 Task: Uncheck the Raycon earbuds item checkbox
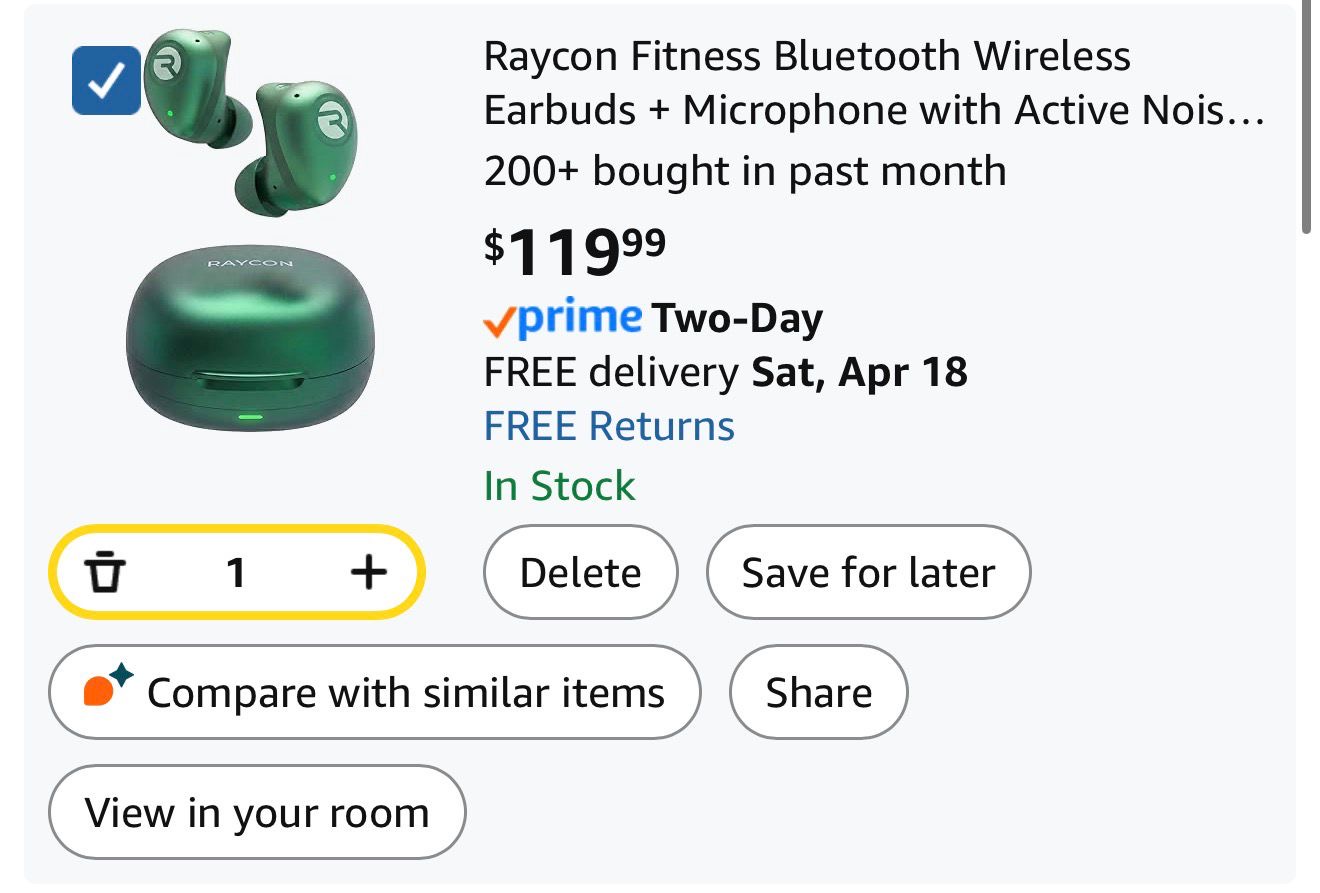(x=105, y=80)
